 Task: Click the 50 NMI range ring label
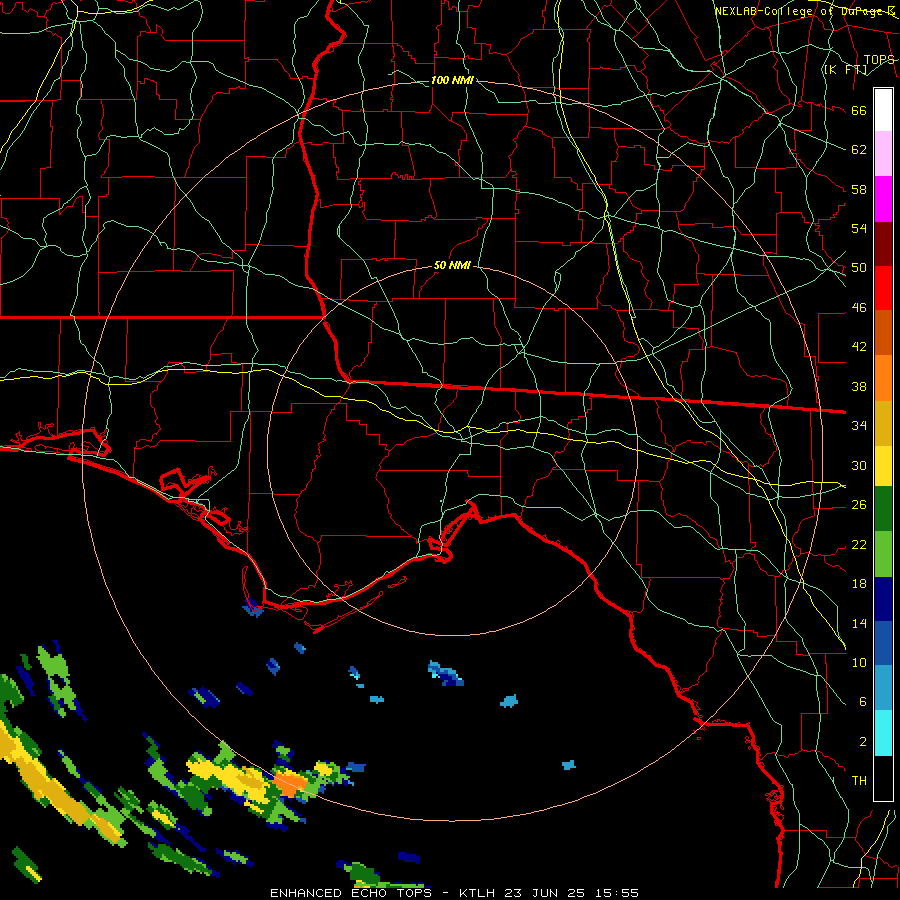point(452,265)
